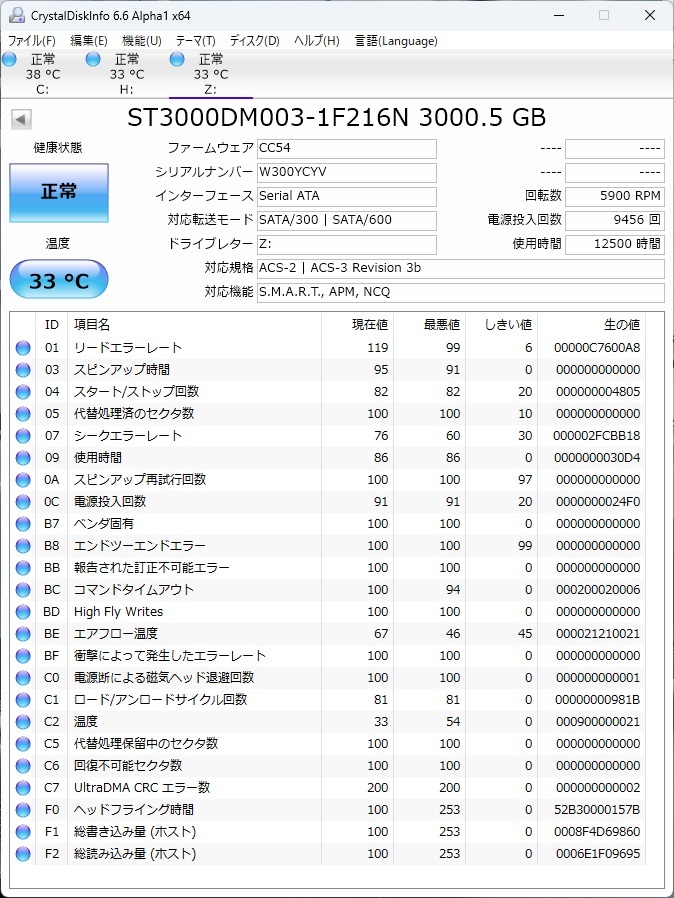The width and height of the screenshot is (674, 898).
Task: Click raw value 00000C7600A8
Action: 597,348
